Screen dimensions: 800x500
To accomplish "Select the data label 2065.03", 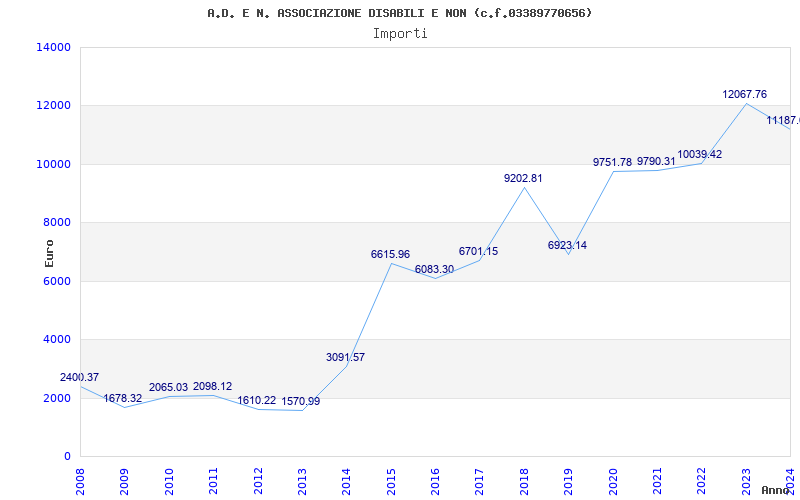I will point(168,388).
